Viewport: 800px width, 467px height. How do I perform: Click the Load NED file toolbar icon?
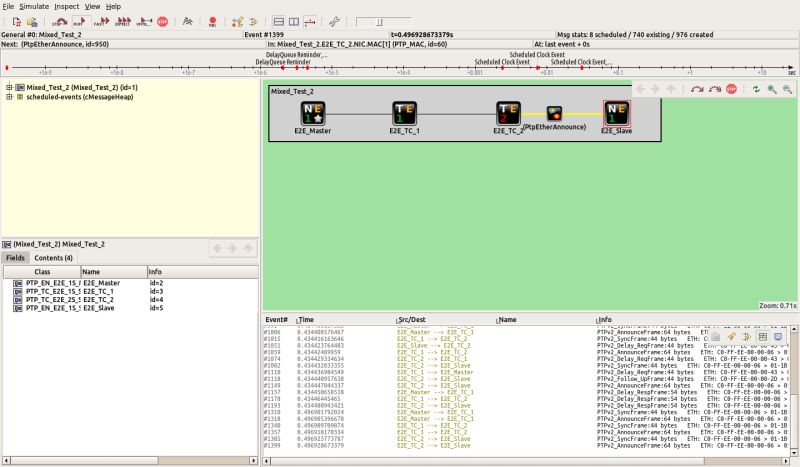32,22
